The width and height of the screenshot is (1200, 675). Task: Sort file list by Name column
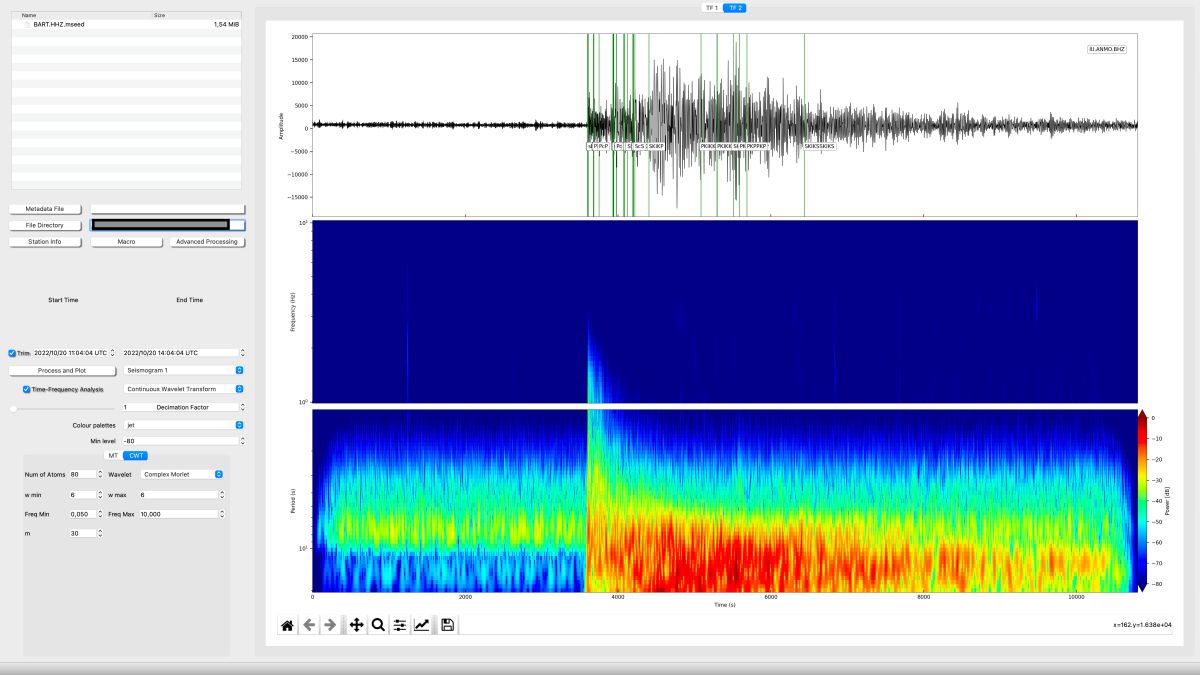point(81,15)
